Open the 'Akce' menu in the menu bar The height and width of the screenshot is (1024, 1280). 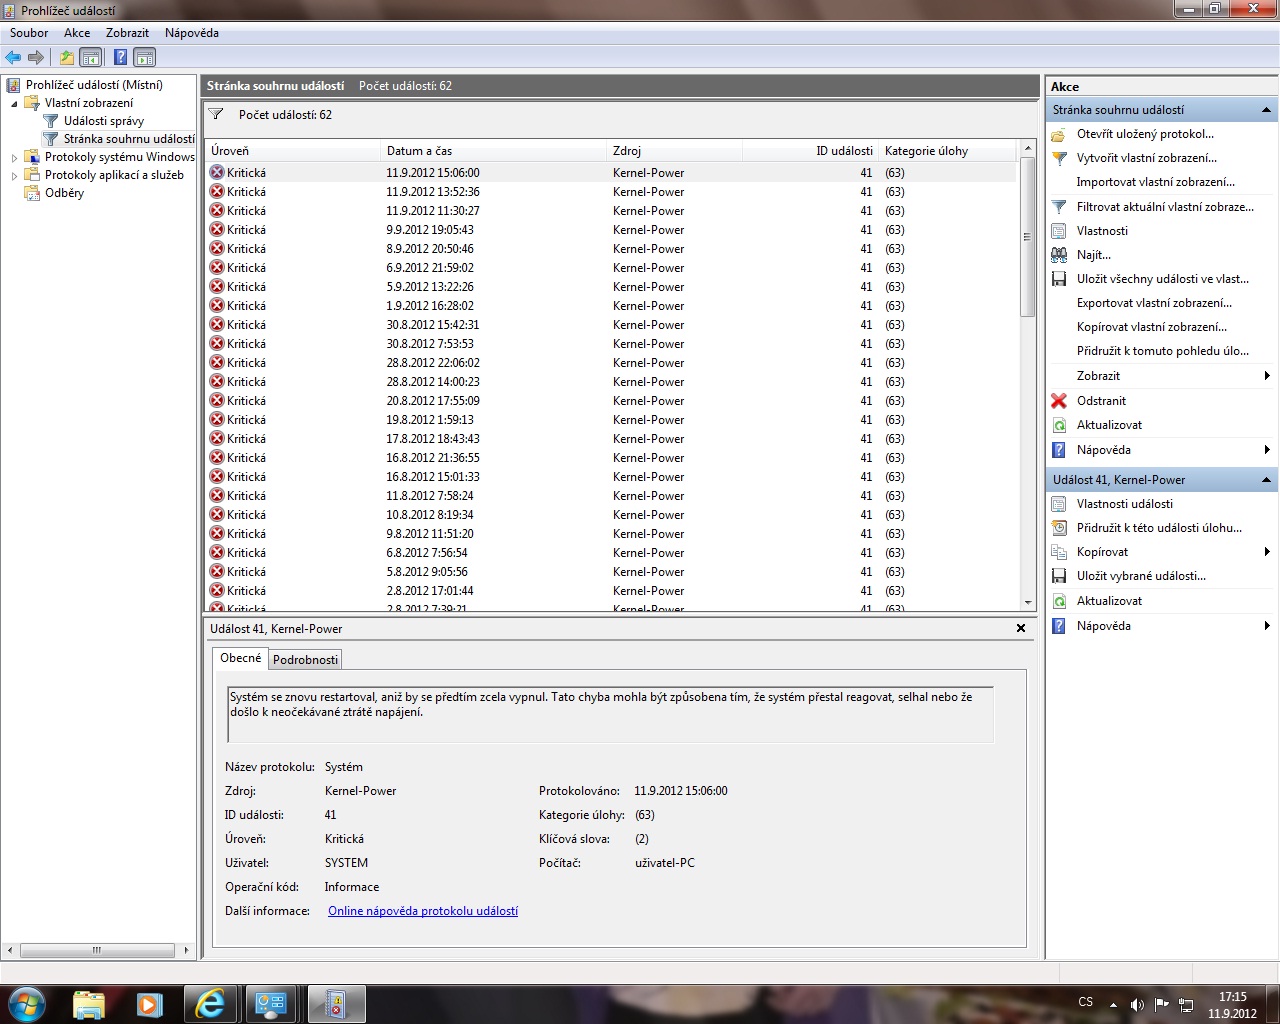(x=77, y=33)
